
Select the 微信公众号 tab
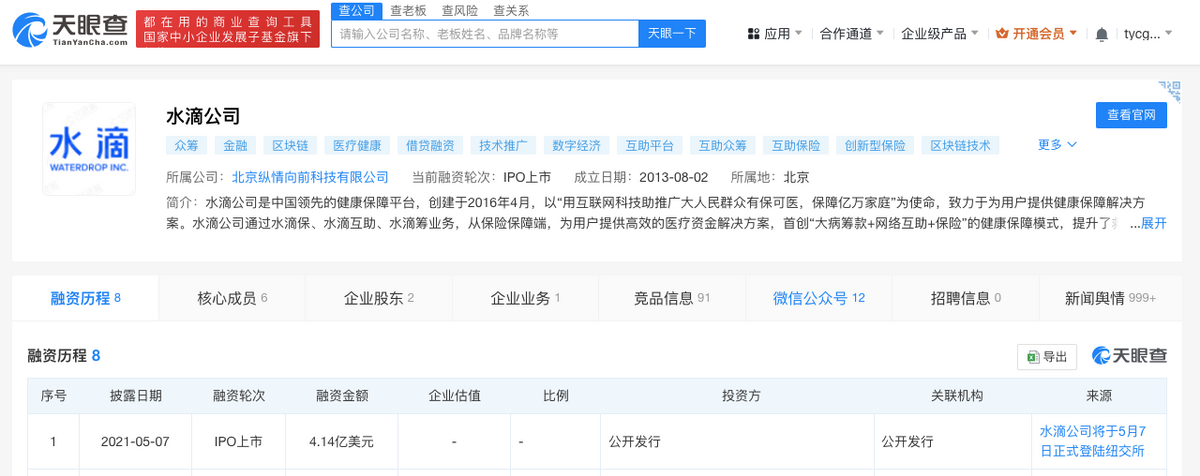(x=819, y=298)
